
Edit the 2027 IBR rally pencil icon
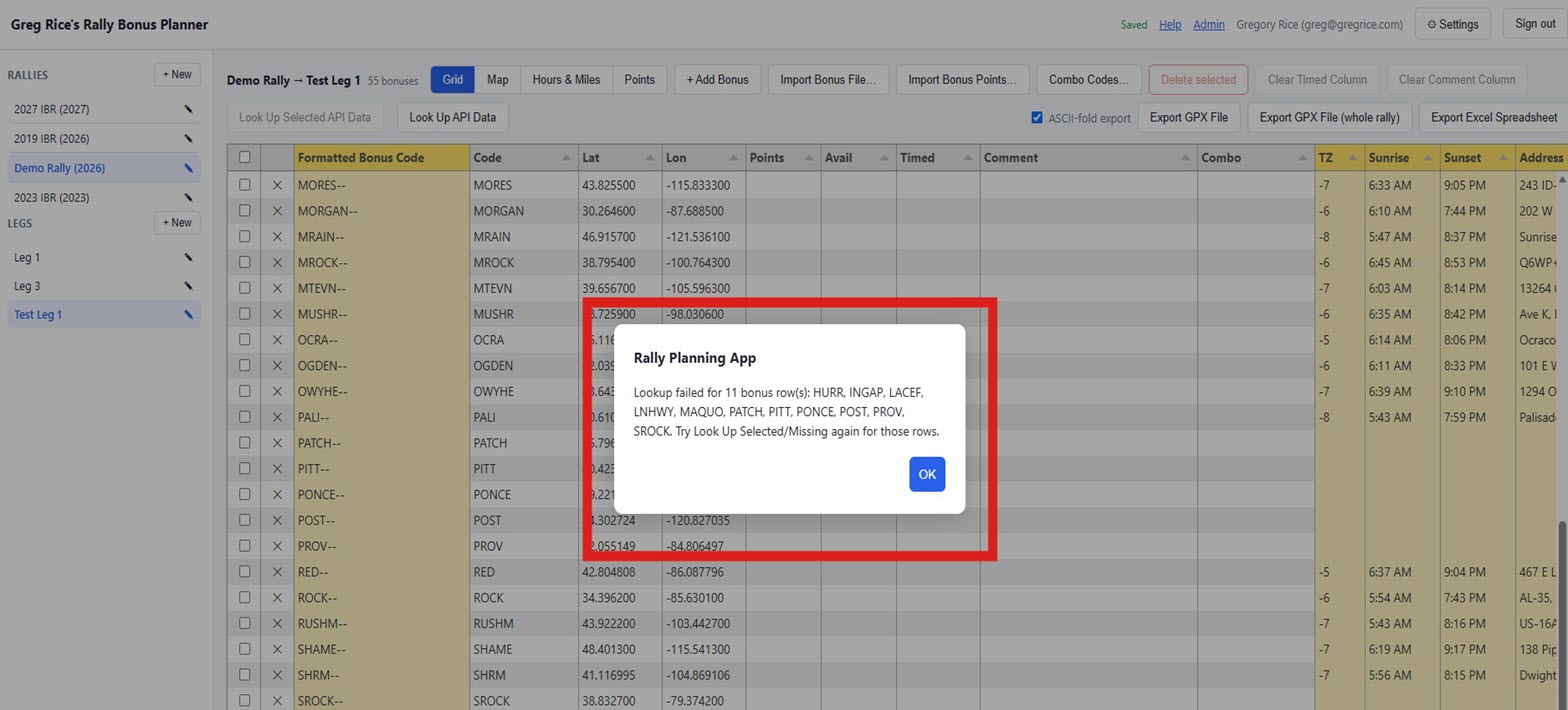pyautogui.click(x=188, y=110)
